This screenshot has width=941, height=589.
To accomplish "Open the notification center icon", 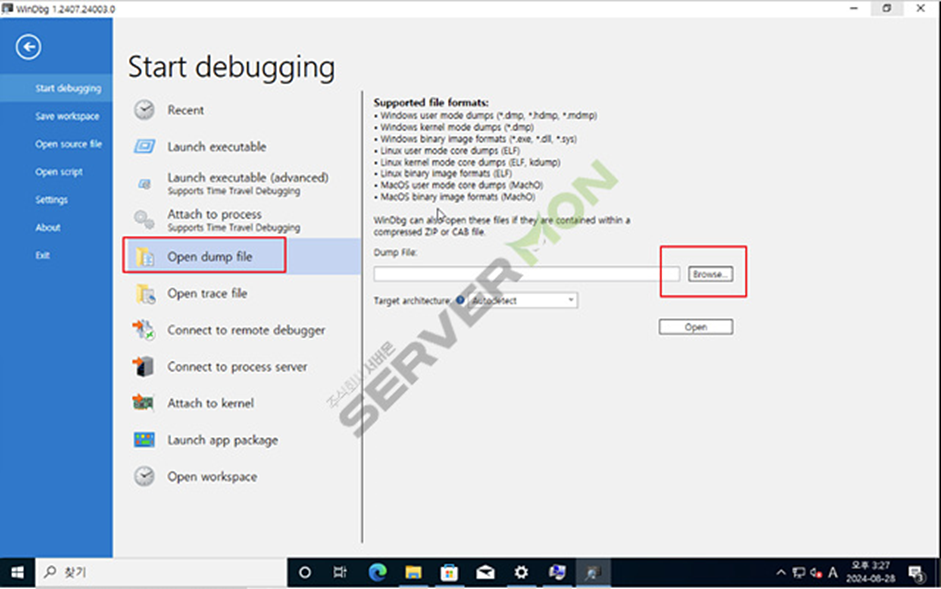I will pyautogui.click(x=916, y=573).
